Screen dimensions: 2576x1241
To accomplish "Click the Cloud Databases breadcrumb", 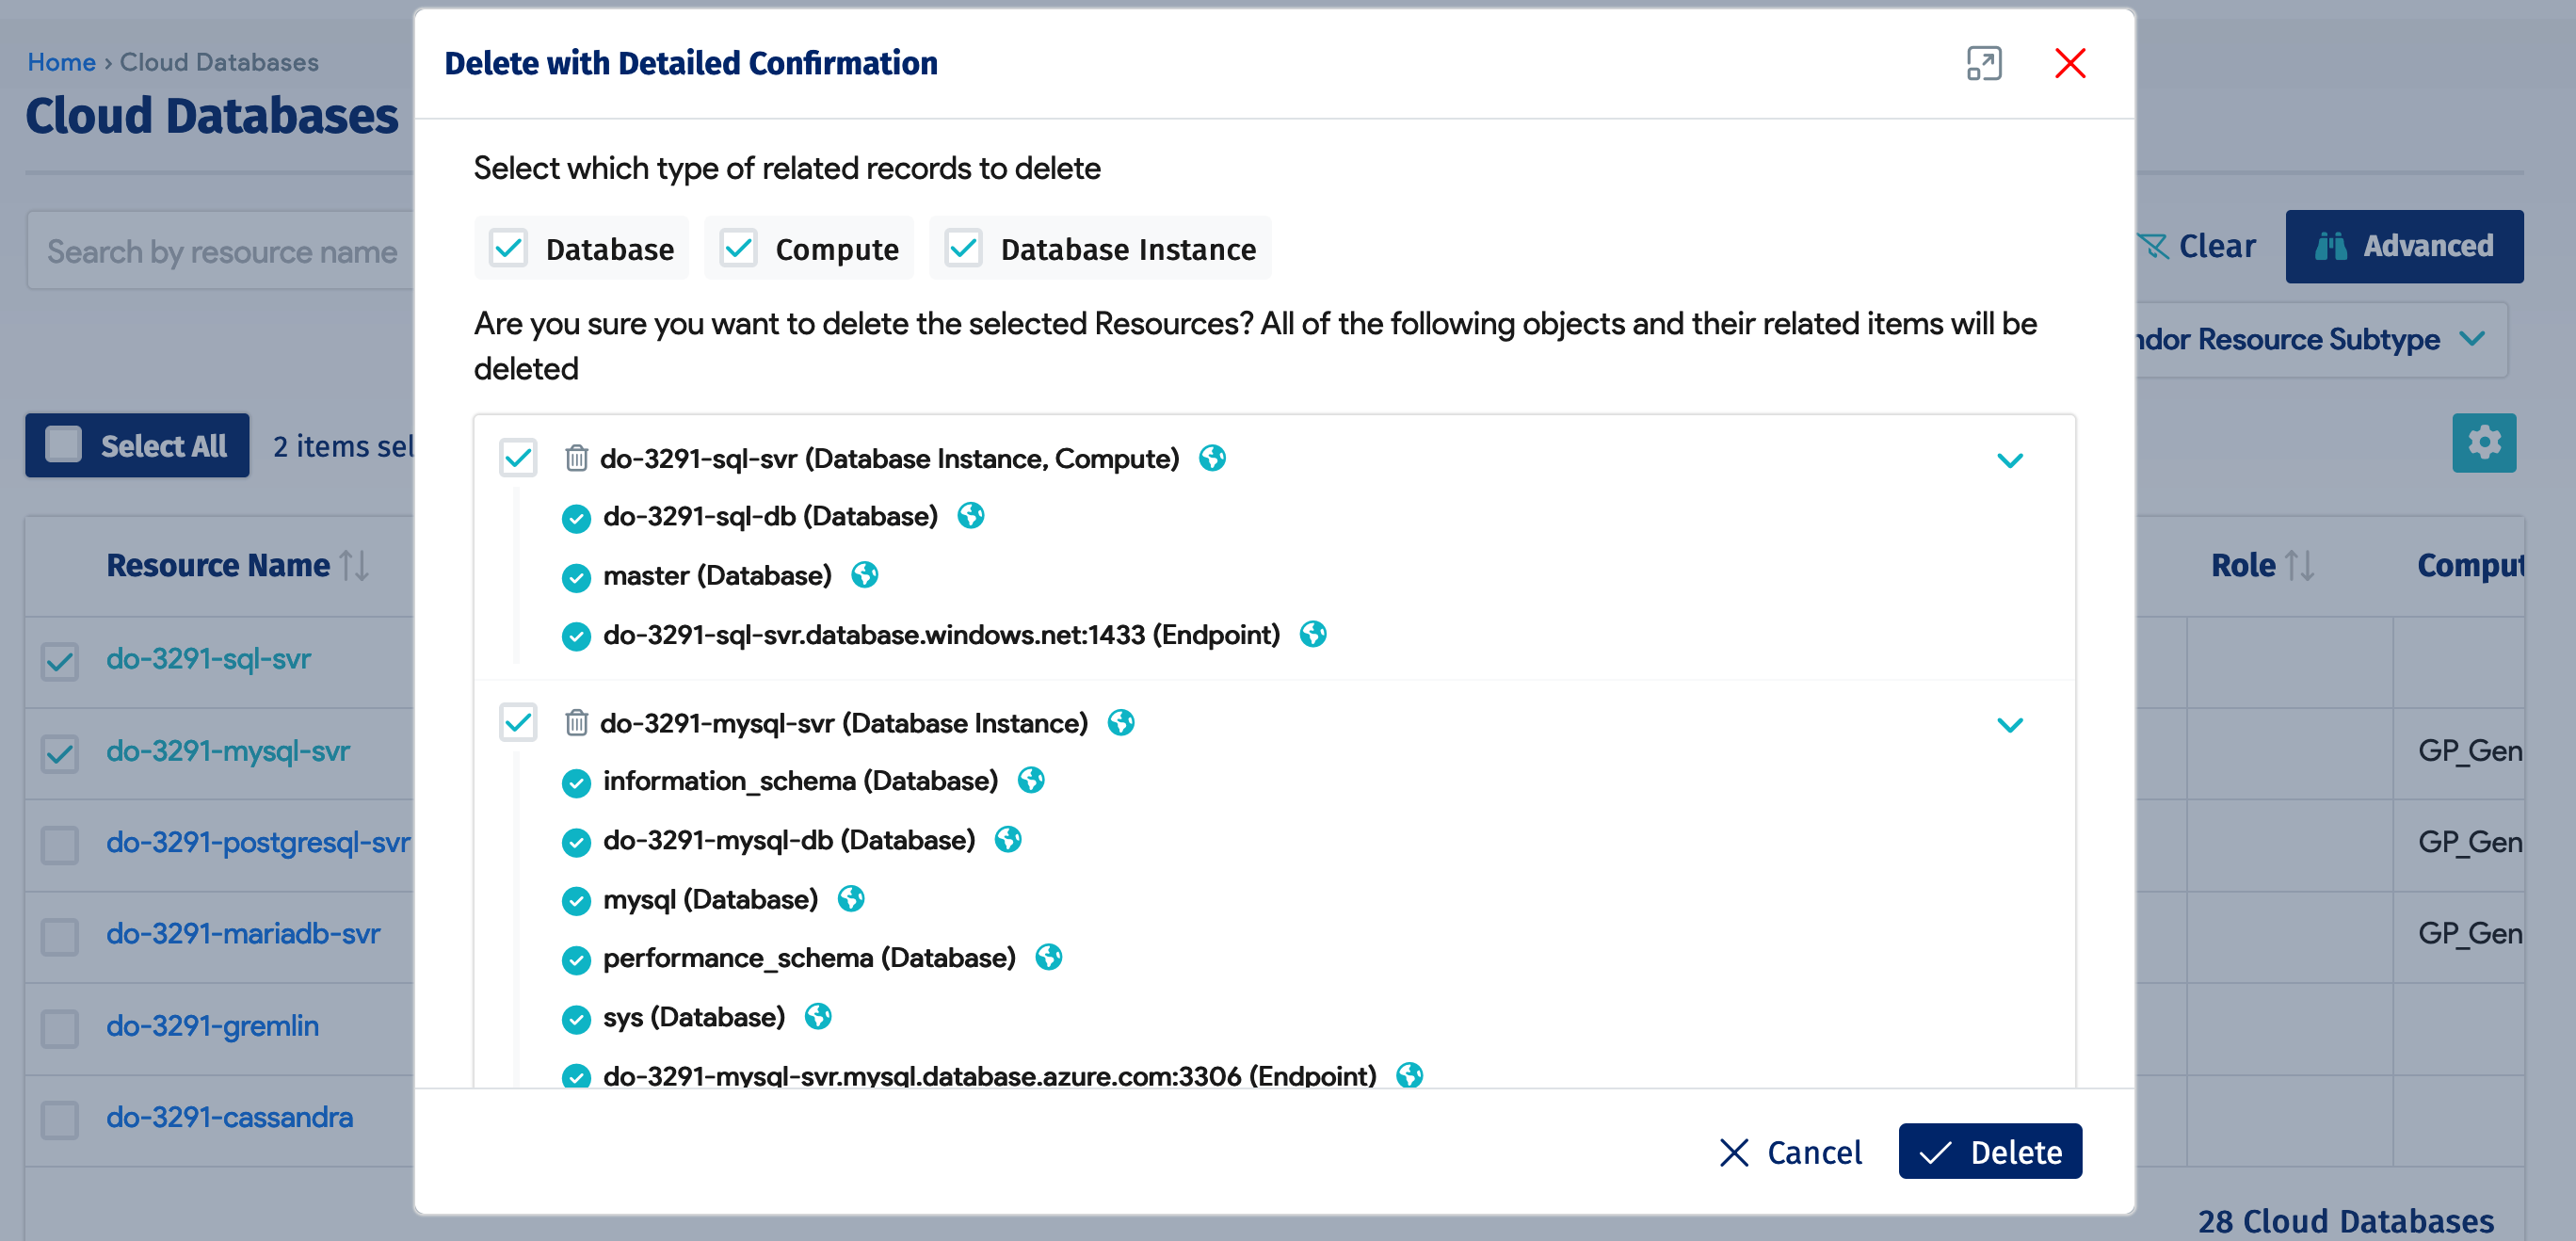I will coord(218,62).
